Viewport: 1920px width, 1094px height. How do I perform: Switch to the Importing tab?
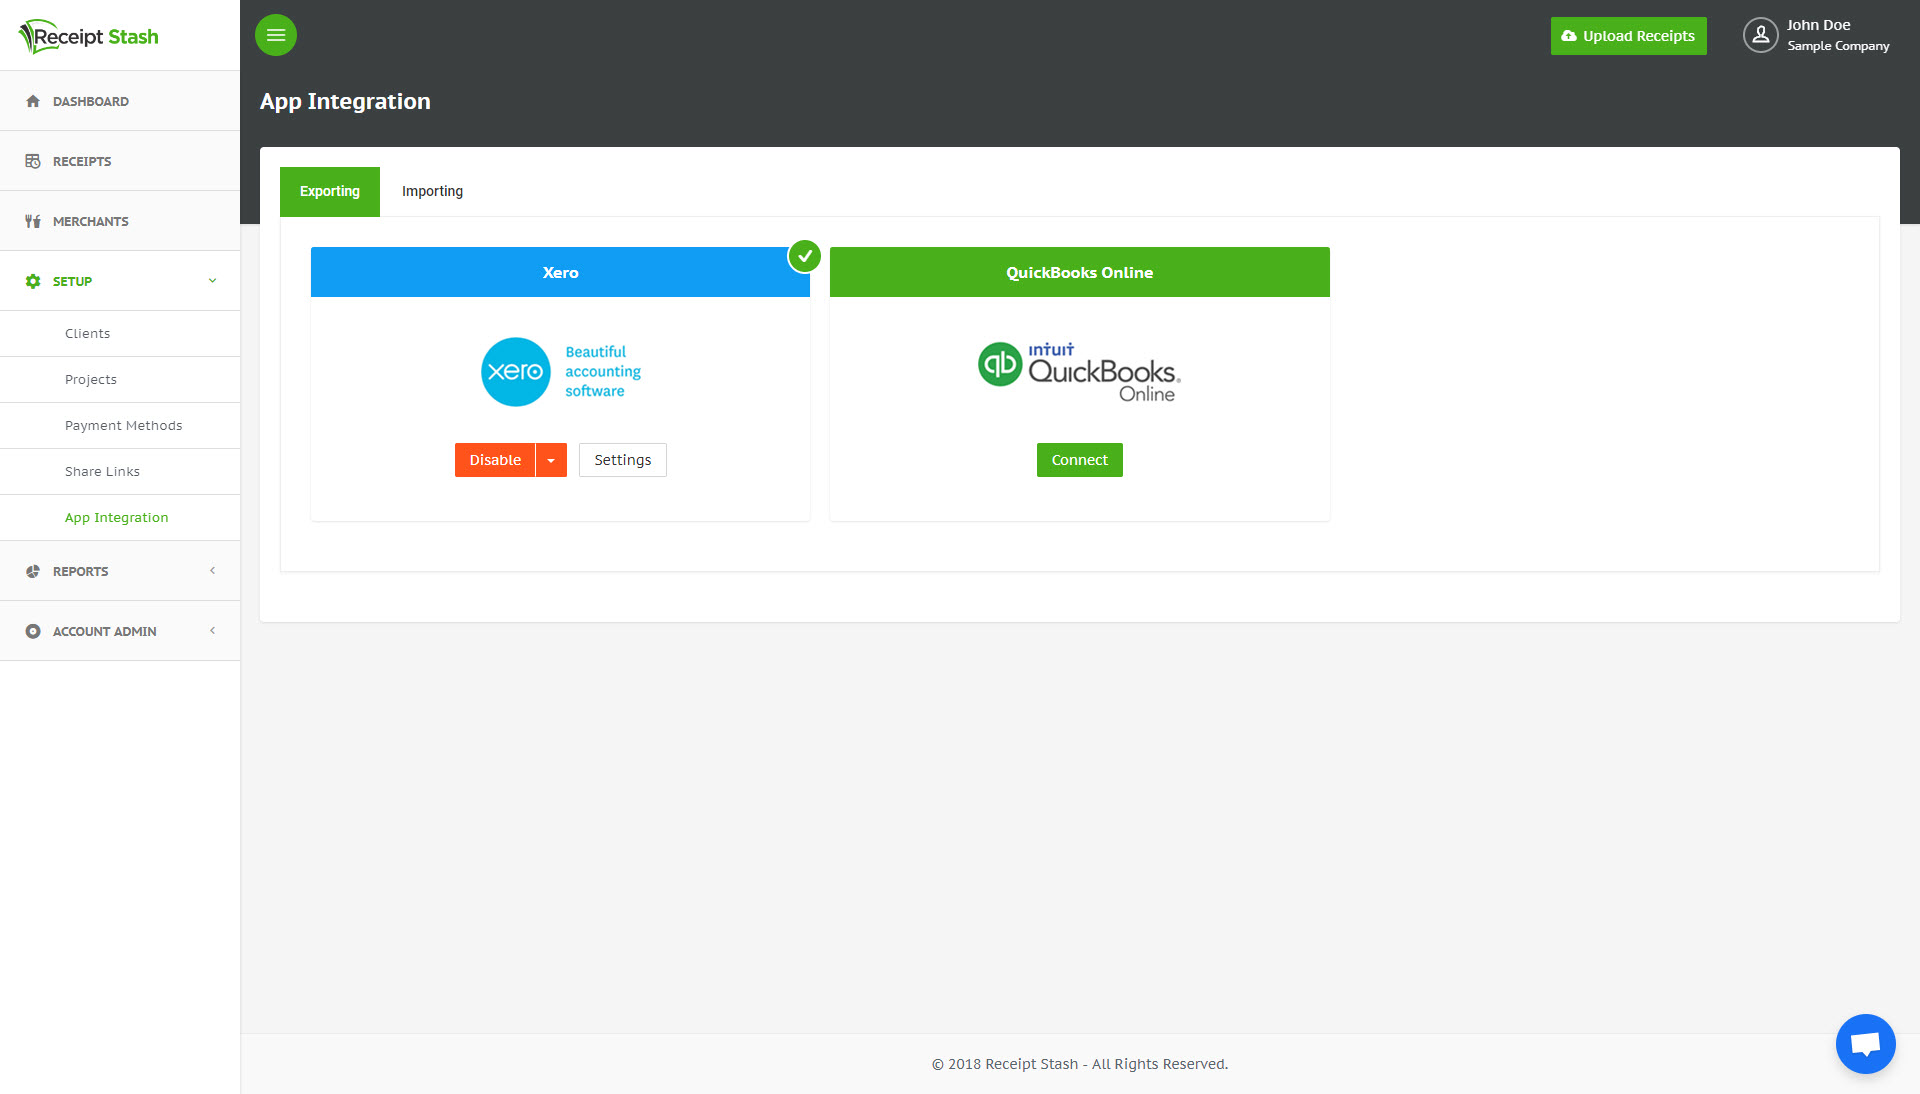(432, 191)
